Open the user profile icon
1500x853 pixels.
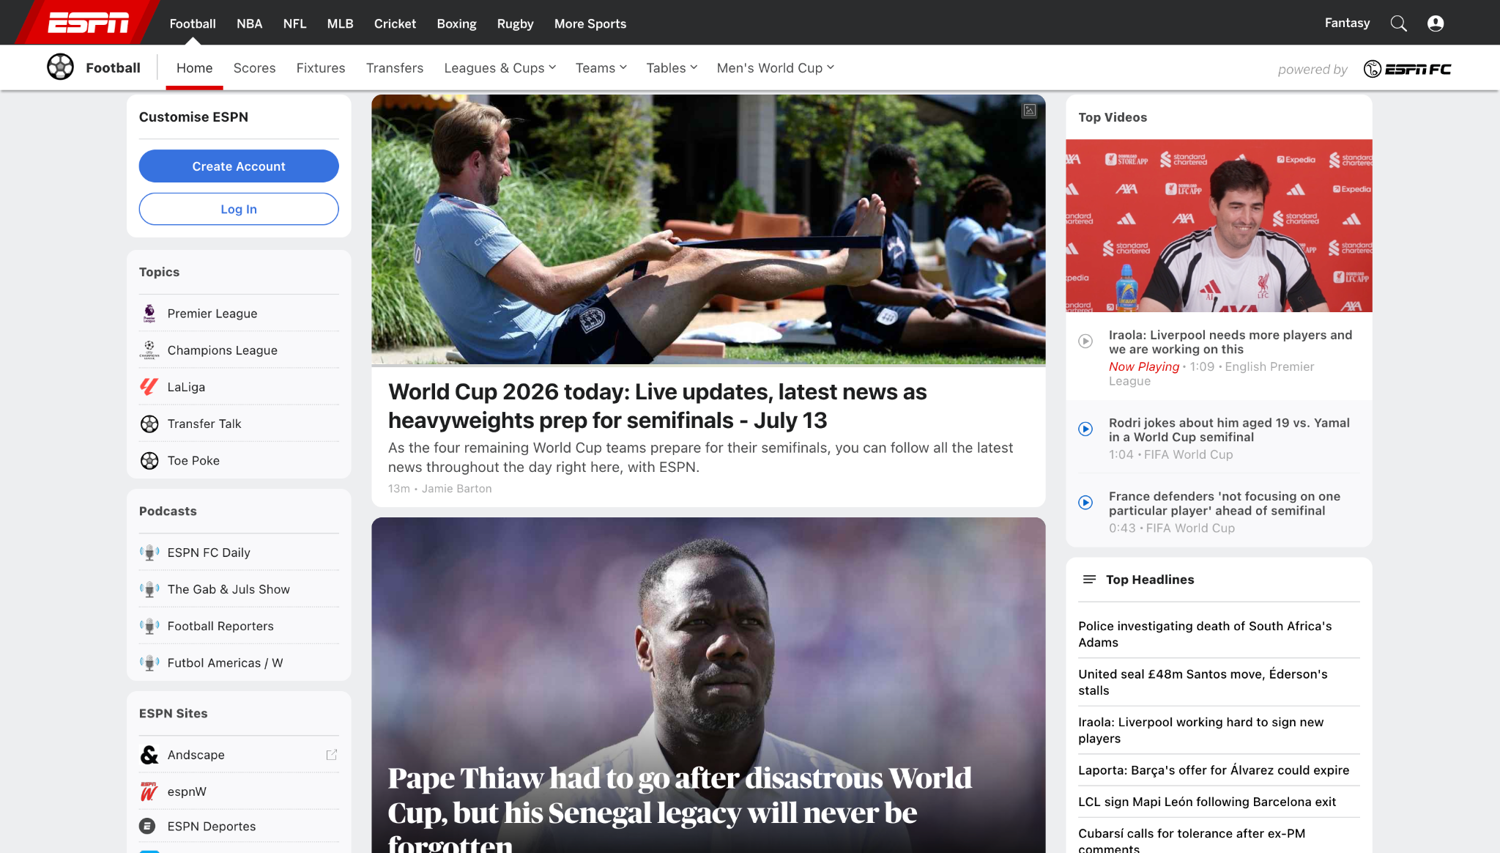coord(1435,23)
